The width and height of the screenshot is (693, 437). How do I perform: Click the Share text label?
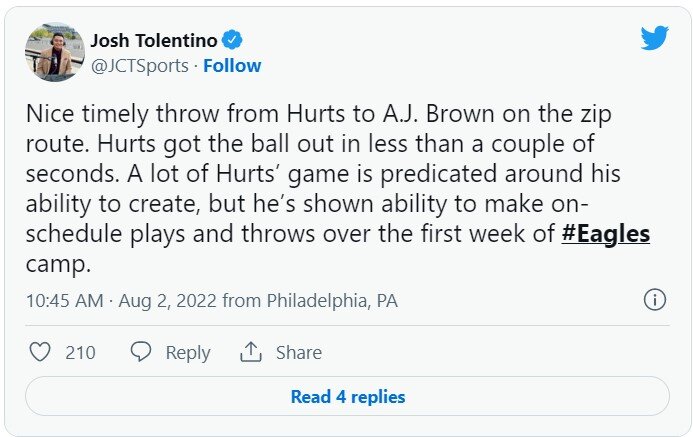pyautogui.click(x=298, y=352)
